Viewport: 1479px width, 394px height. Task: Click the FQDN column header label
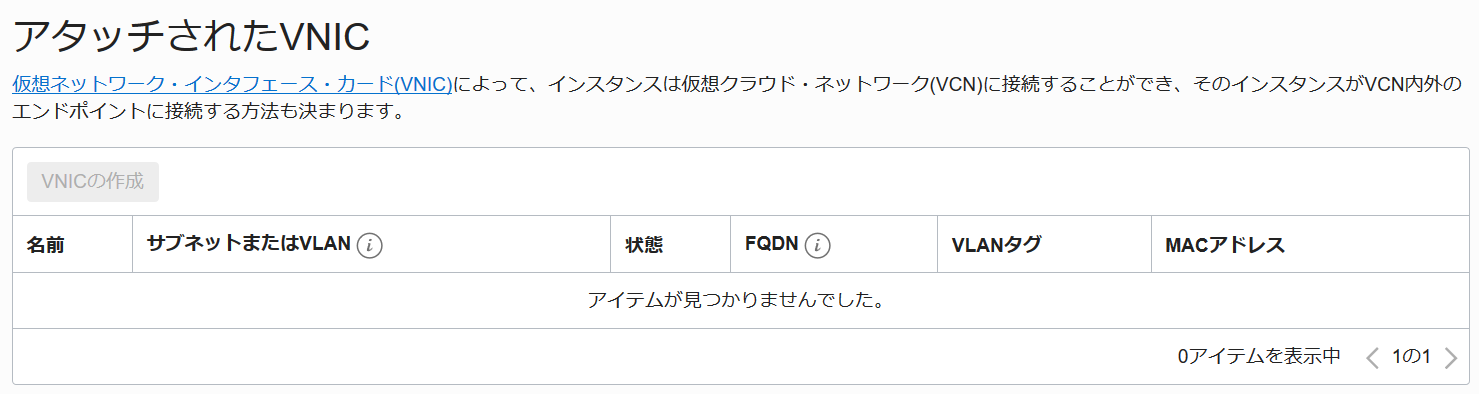tap(772, 244)
